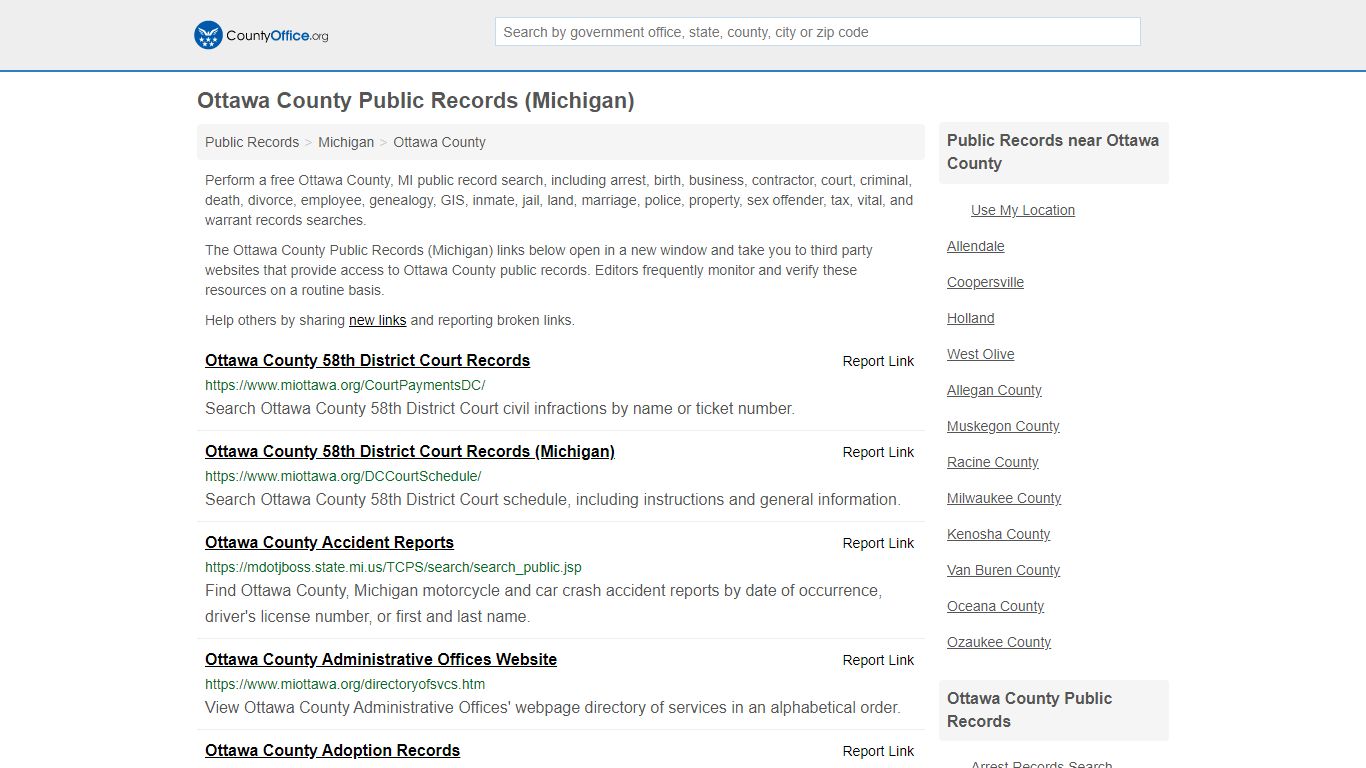1366x768 pixels.
Task: Open Van Buren County public records
Action: (1003, 570)
